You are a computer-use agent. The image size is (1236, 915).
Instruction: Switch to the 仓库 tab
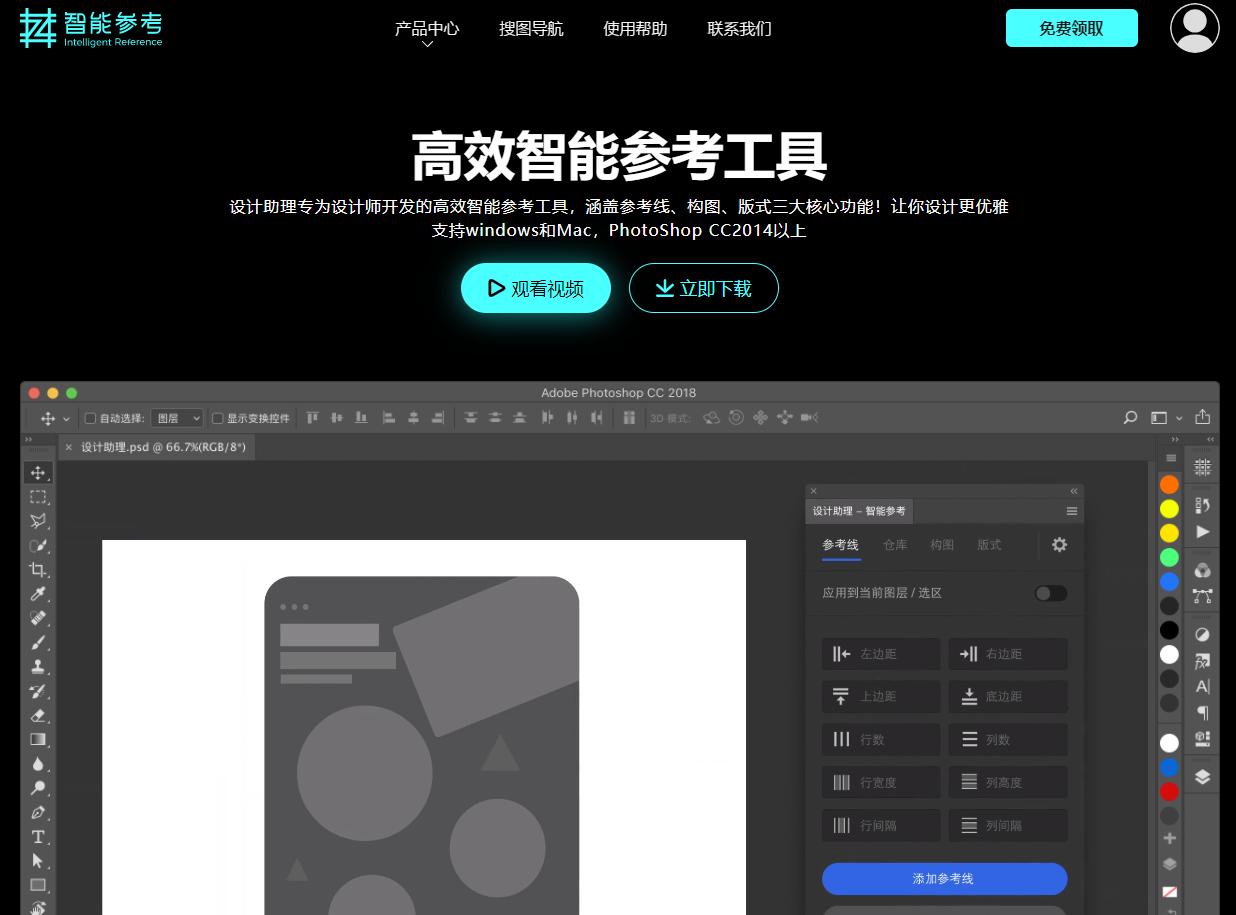point(895,545)
